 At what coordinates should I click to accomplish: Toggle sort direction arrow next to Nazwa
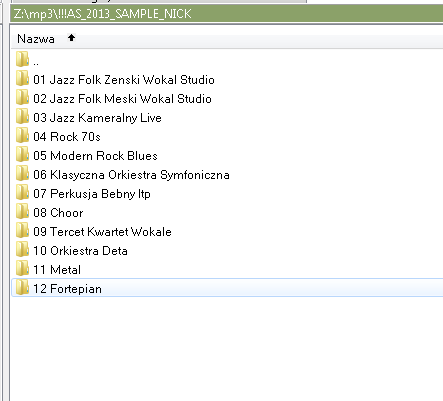(71, 38)
